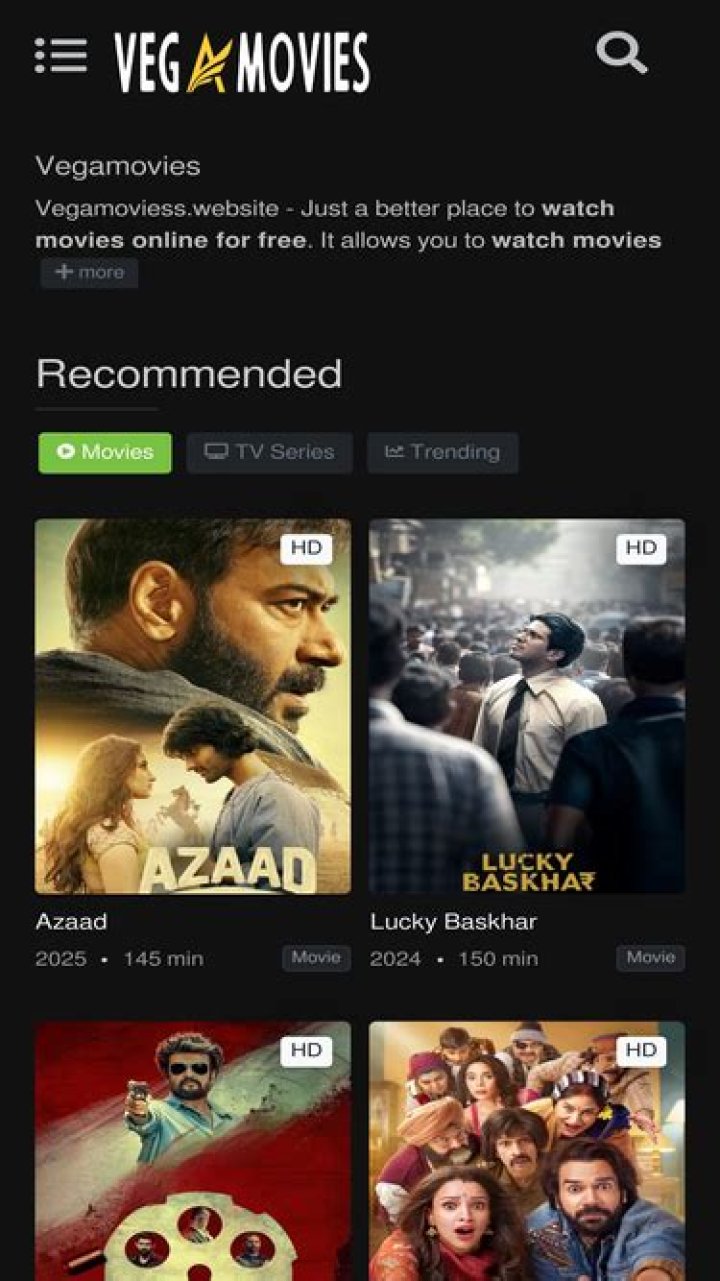Click the HD badge on the Azaad poster
This screenshot has height=1281, width=720.
306,547
